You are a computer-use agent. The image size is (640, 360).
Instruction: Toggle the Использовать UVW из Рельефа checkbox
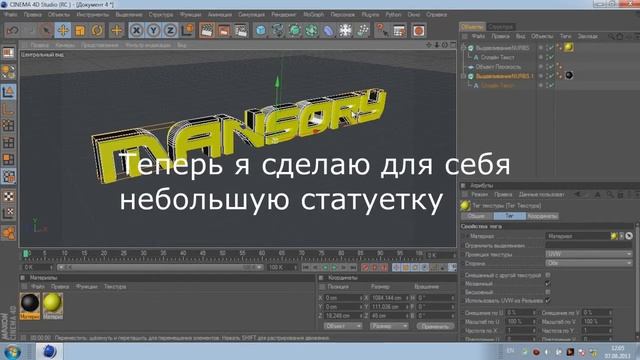(548, 300)
